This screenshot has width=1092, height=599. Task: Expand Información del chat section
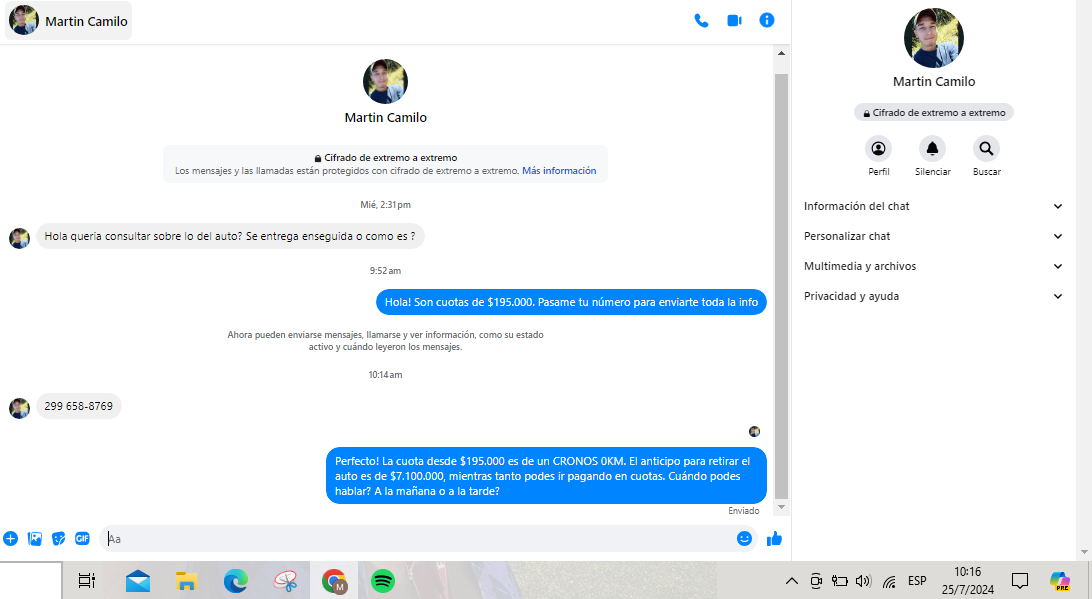click(x=933, y=206)
